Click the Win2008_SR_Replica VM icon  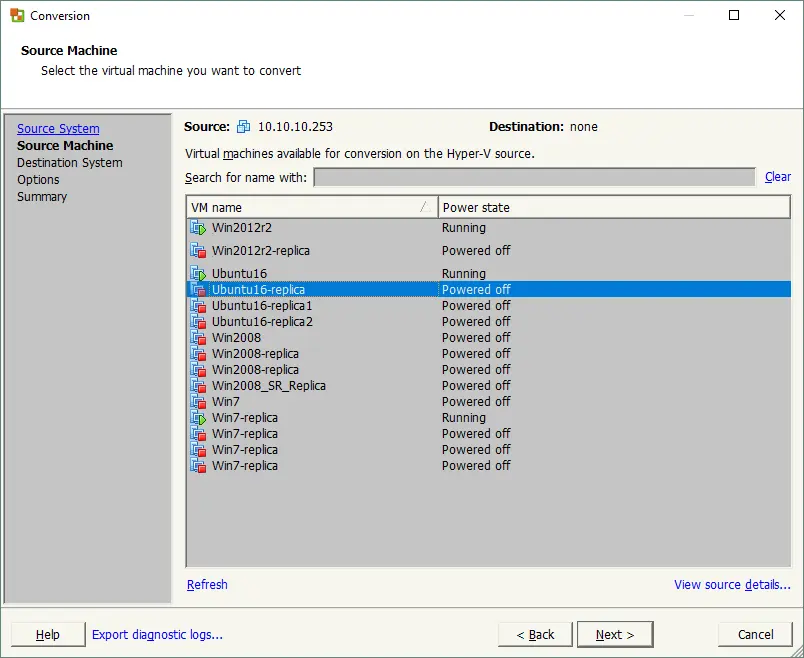click(197, 385)
